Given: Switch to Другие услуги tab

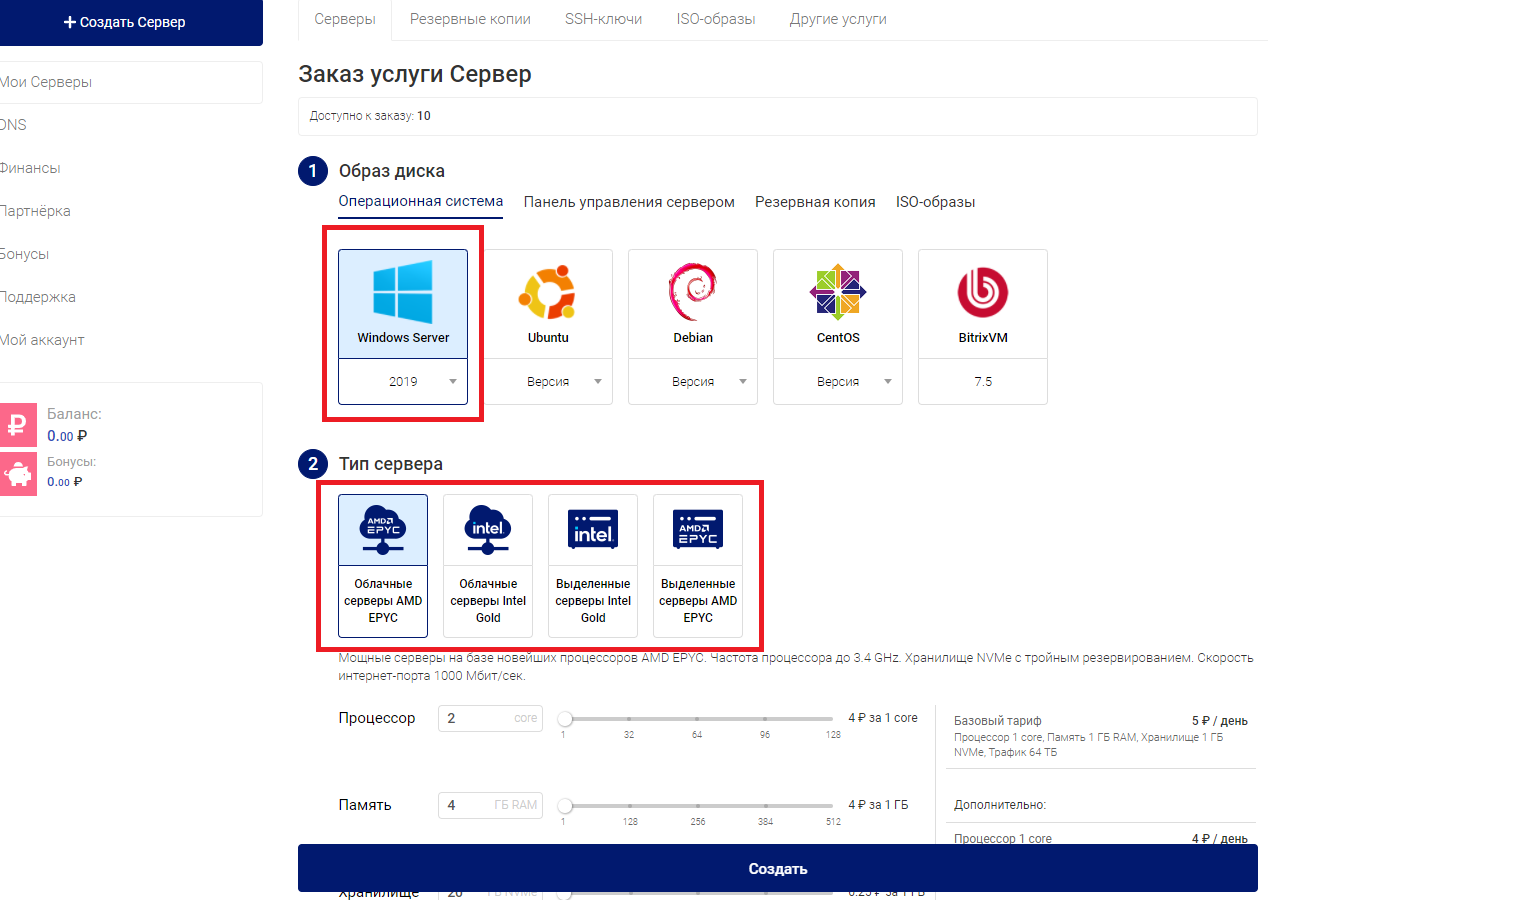Looking at the screenshot, I should (x=838, y=19).
